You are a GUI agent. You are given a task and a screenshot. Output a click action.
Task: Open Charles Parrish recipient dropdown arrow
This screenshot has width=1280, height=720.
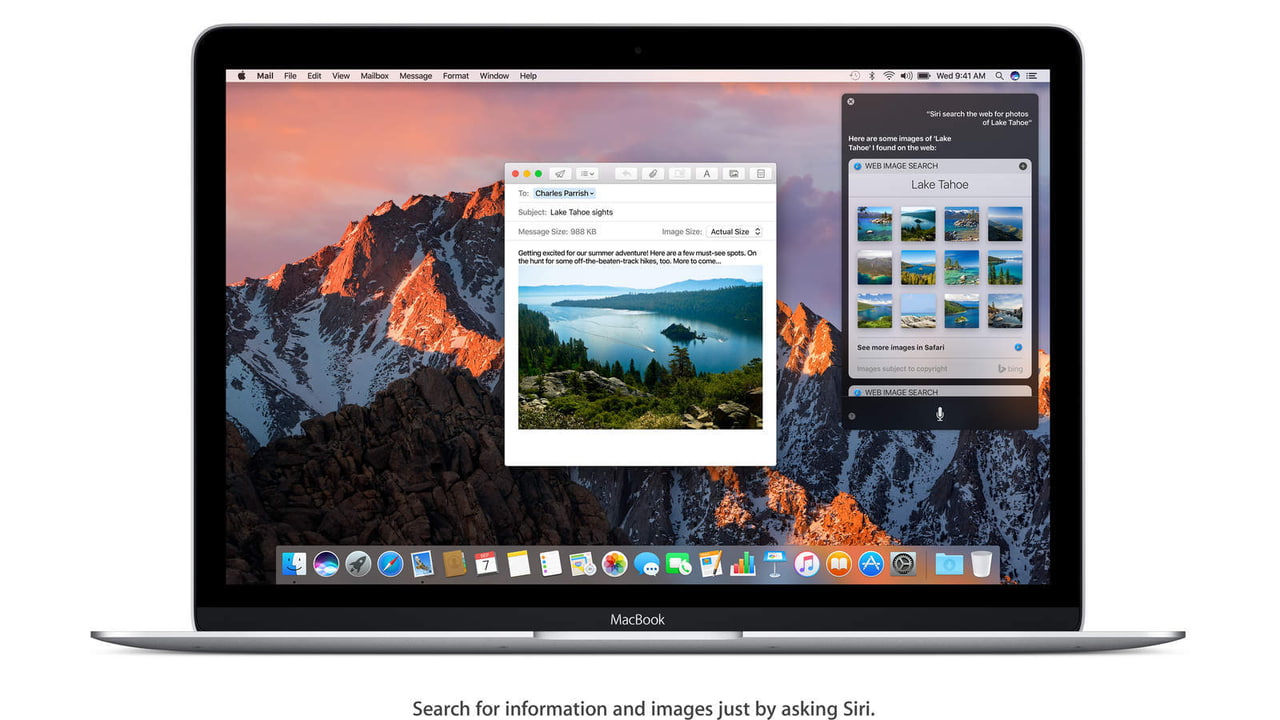click(592, 194)
